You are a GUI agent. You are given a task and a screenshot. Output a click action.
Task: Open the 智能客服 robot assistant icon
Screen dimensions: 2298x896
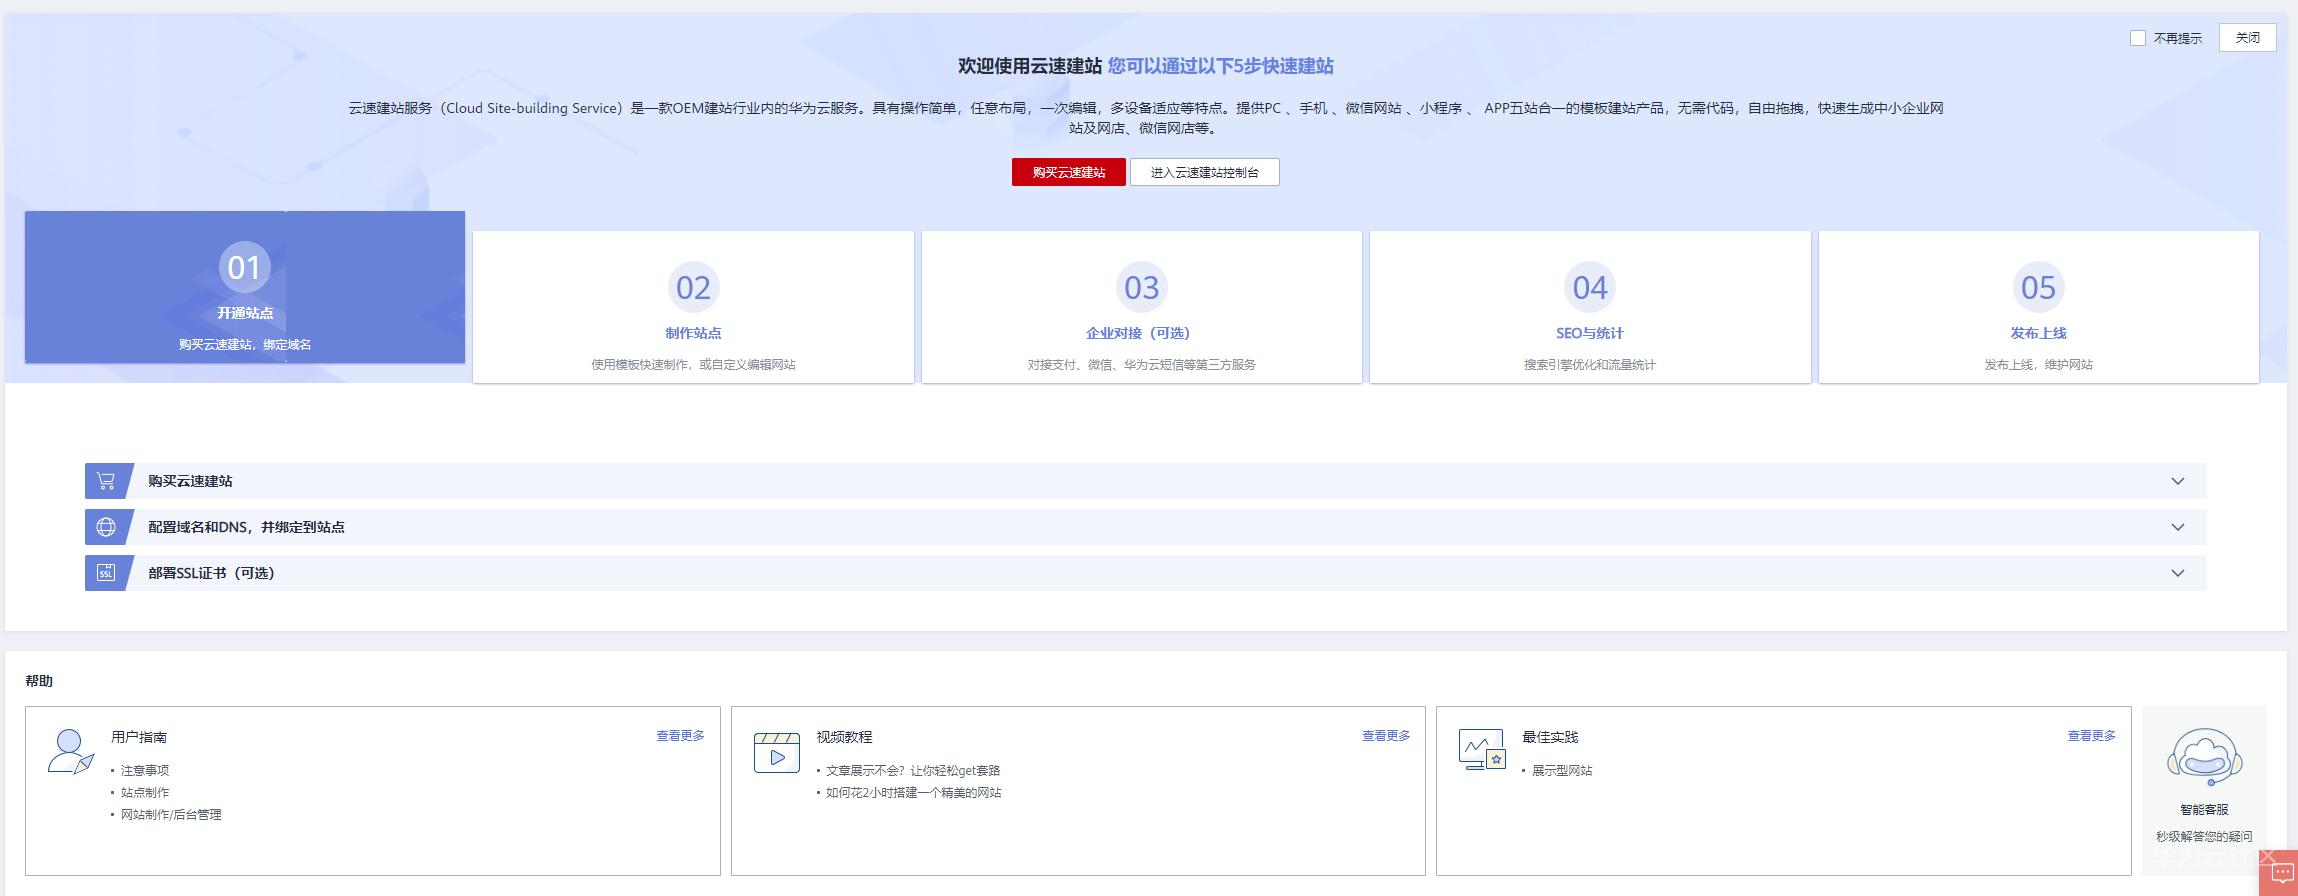click(x=2204, y=758)
